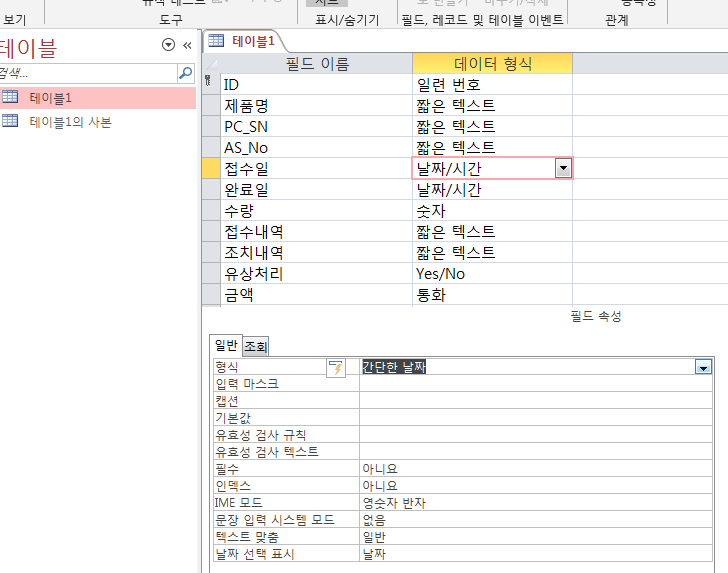Click the 텍스트 맞춤 value 일반
The height and width of the screenshot is (573, 728).
(536, 537)
